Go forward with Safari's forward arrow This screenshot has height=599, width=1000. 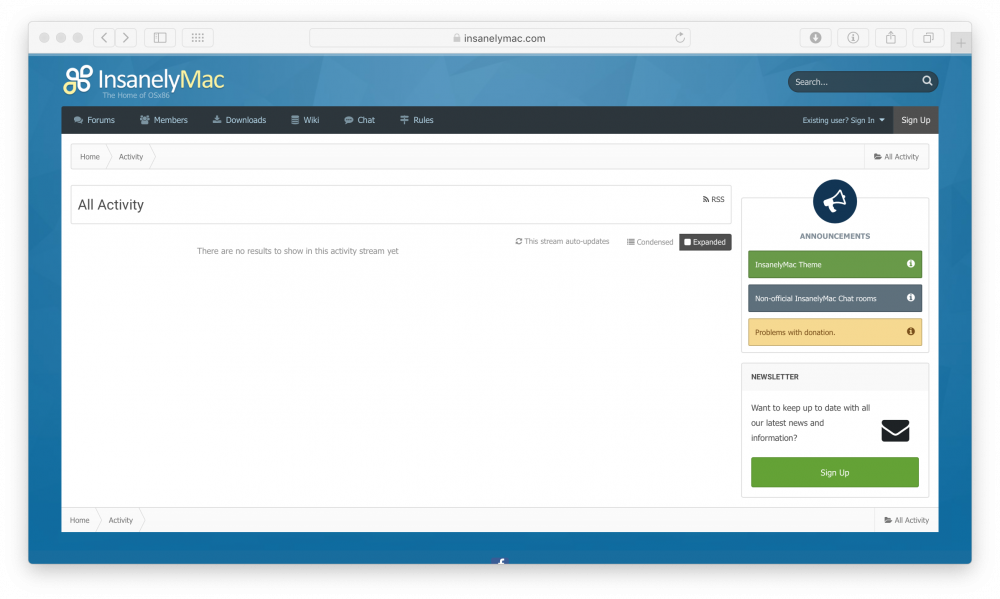(x=126, y=38)
